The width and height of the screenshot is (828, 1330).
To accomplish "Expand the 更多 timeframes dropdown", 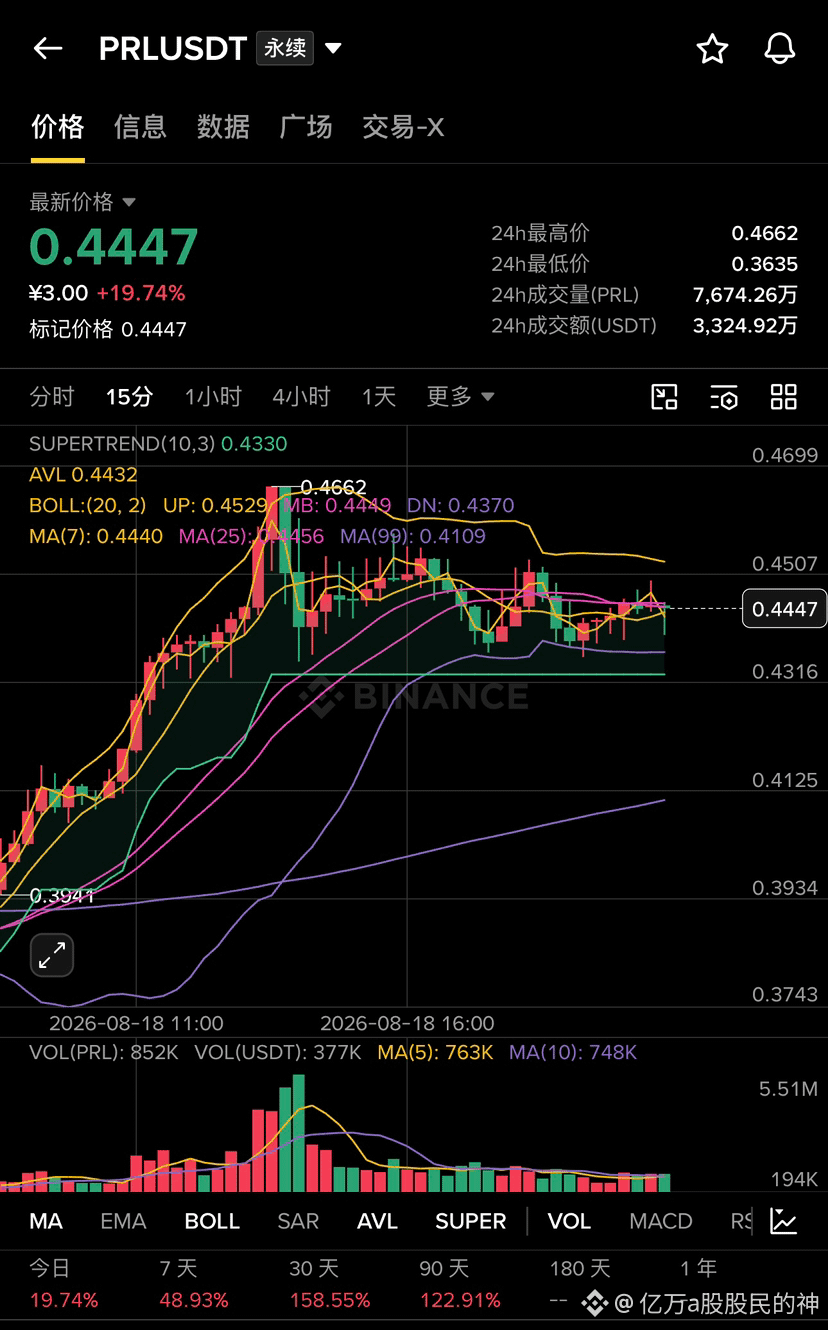I will point(460,397).
